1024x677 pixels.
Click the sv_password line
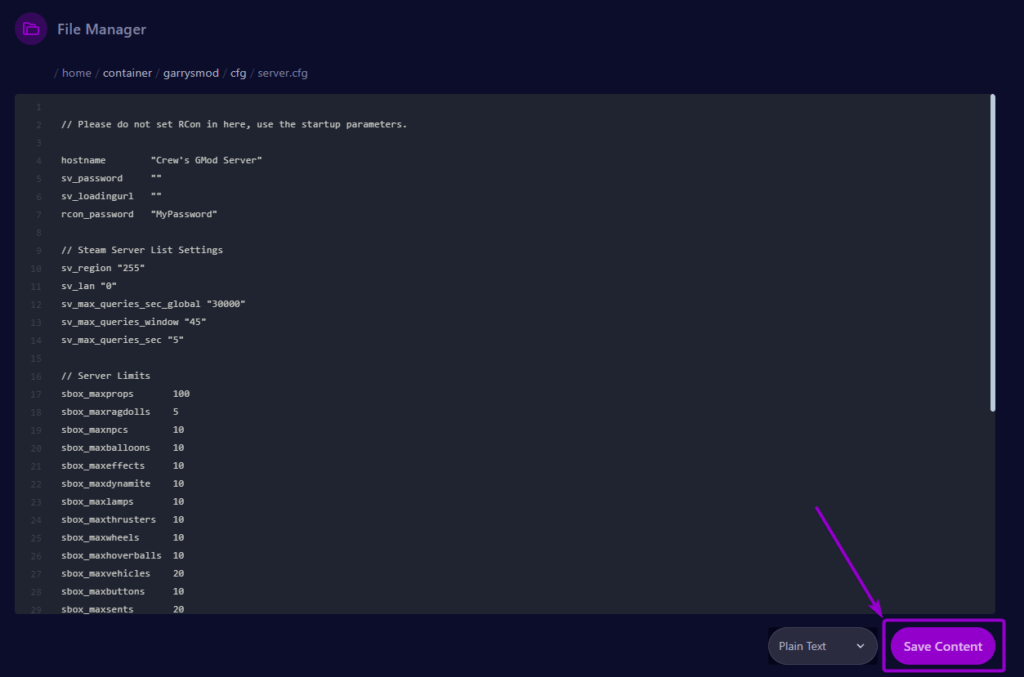point(111,178)
